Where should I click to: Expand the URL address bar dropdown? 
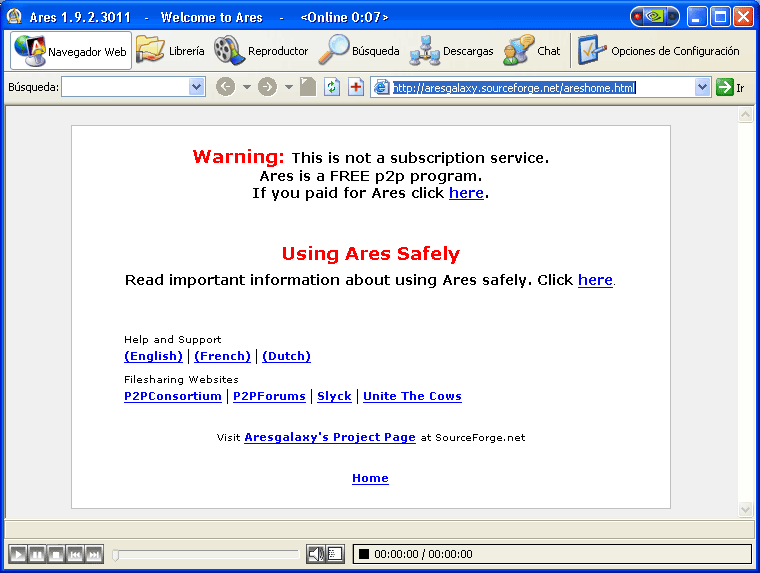coord(702,87)
